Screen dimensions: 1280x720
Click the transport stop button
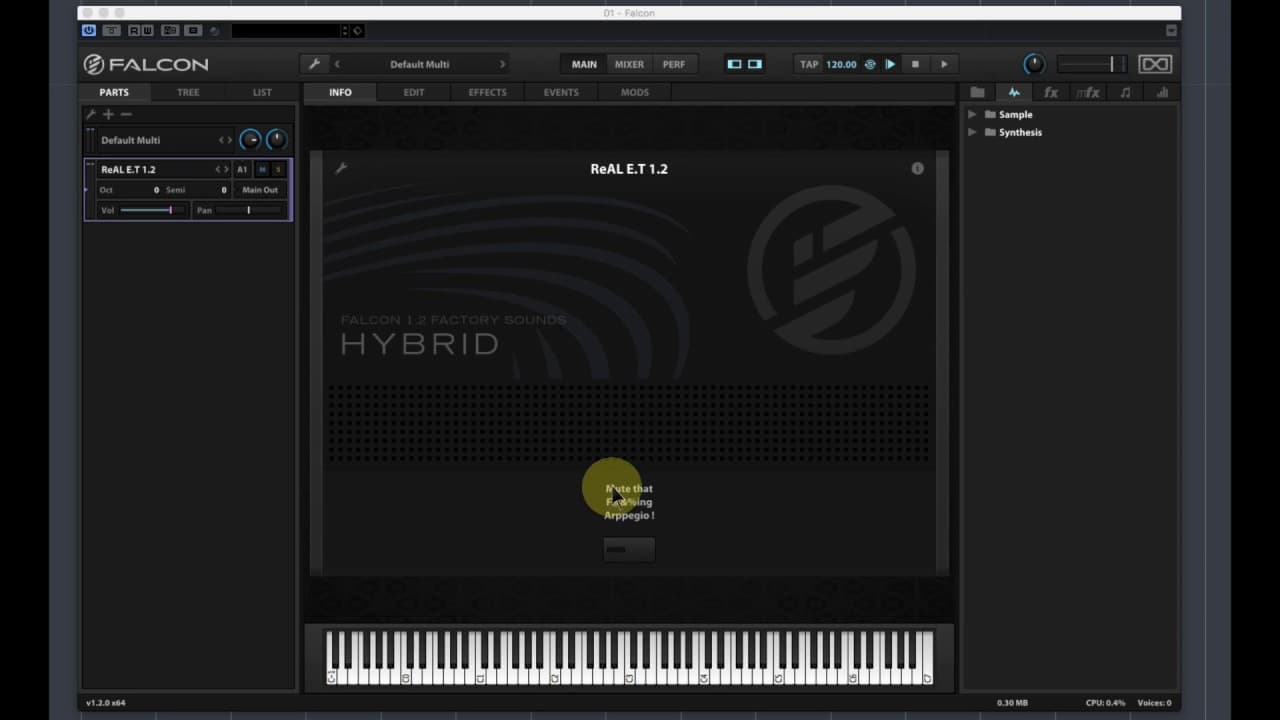tap(915, 64)
